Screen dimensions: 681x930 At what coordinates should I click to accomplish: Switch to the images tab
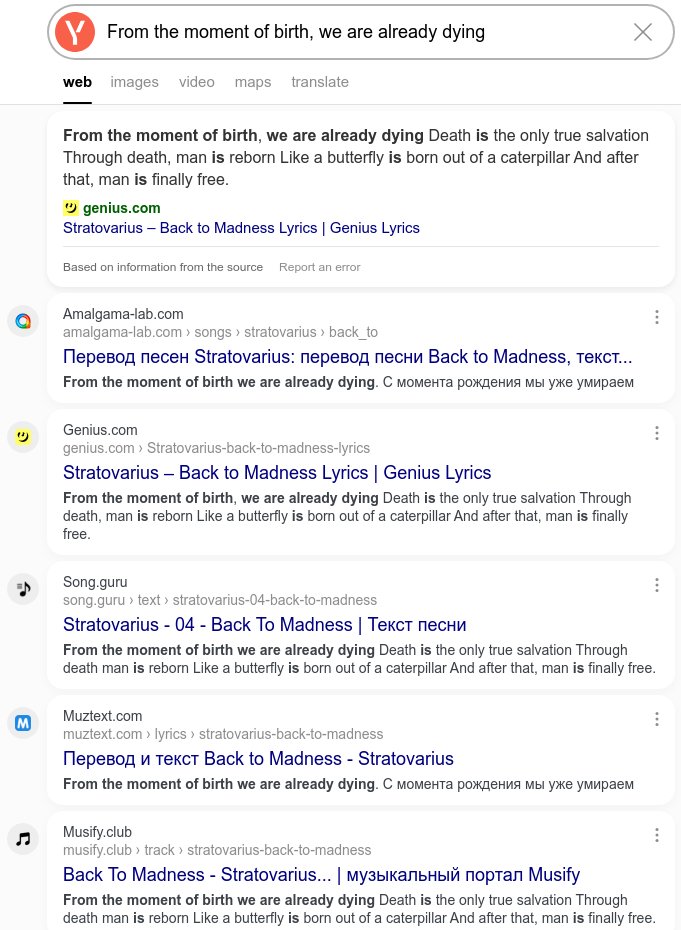coord(135,82)
